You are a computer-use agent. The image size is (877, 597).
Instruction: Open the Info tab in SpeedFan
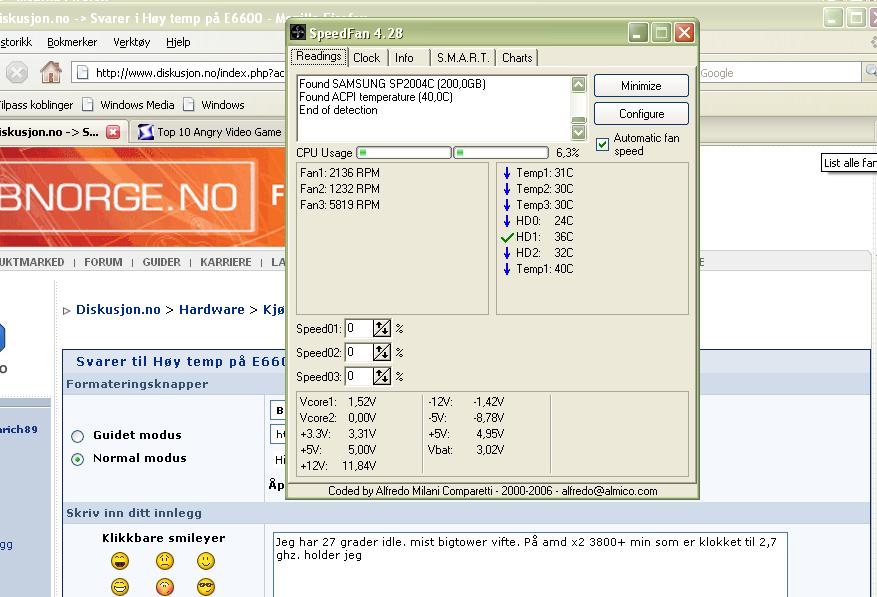(404, 58)
